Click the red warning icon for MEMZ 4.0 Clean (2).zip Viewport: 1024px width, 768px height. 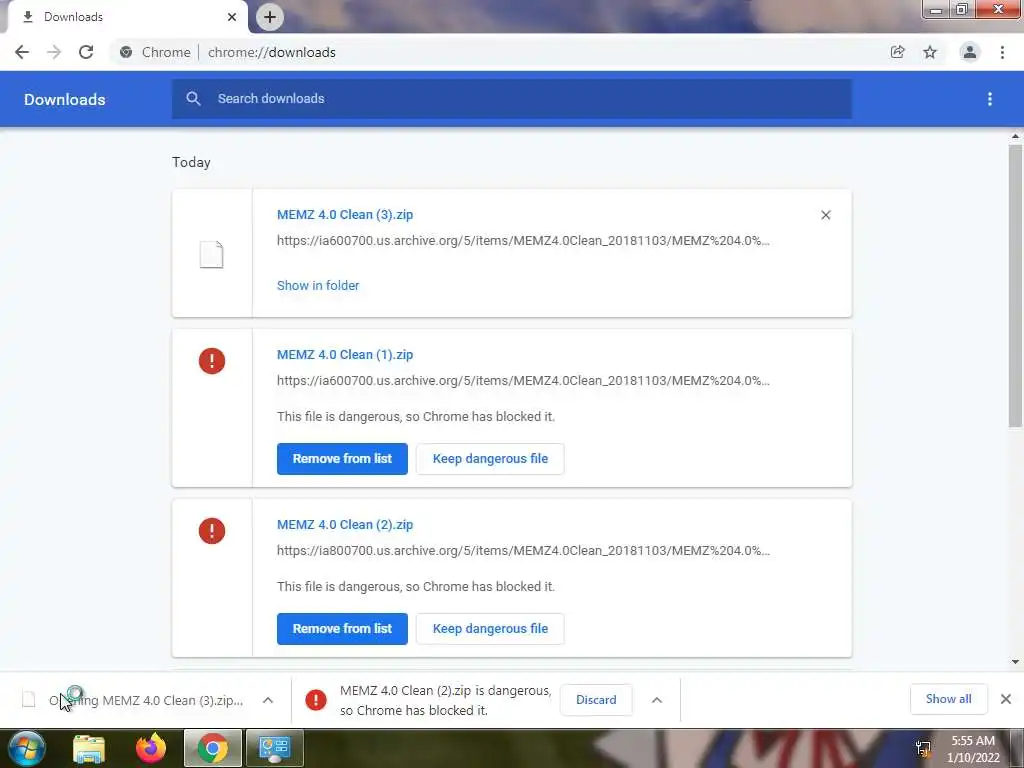coord(212,530)
